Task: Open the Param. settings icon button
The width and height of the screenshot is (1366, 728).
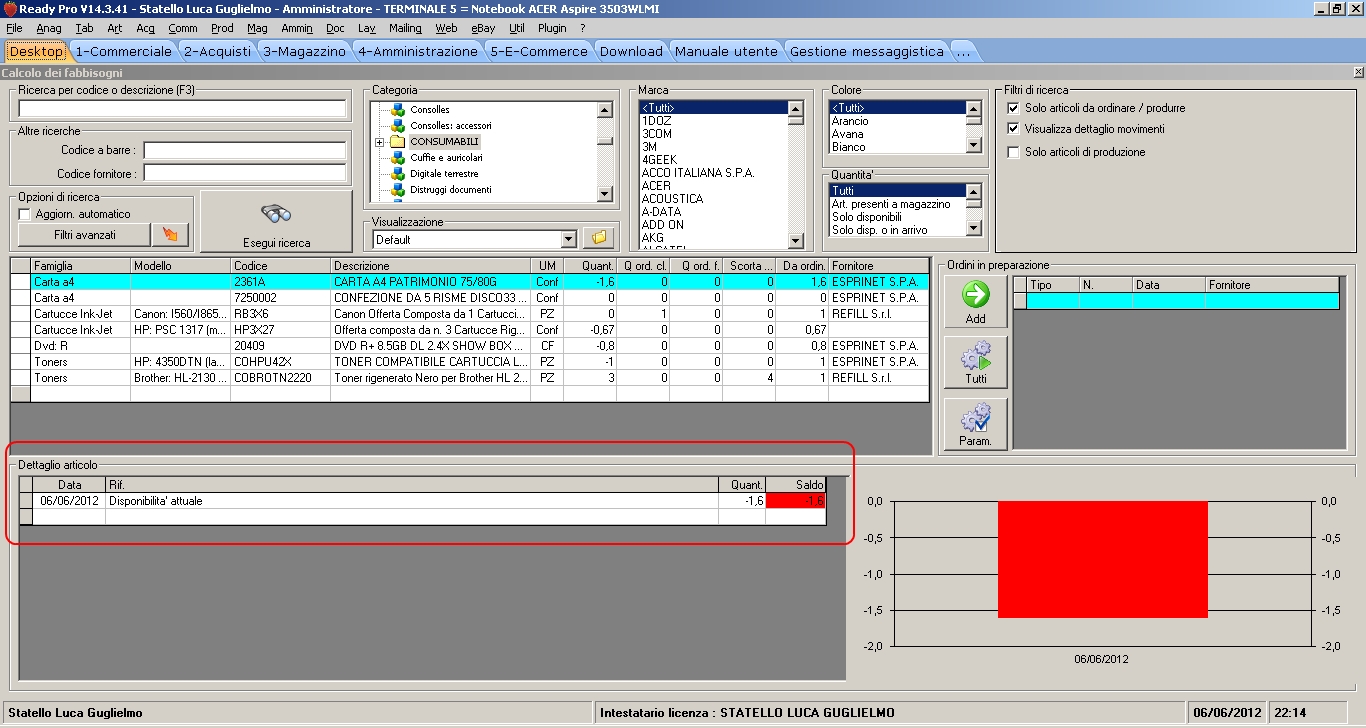Action: pos(975,424)
